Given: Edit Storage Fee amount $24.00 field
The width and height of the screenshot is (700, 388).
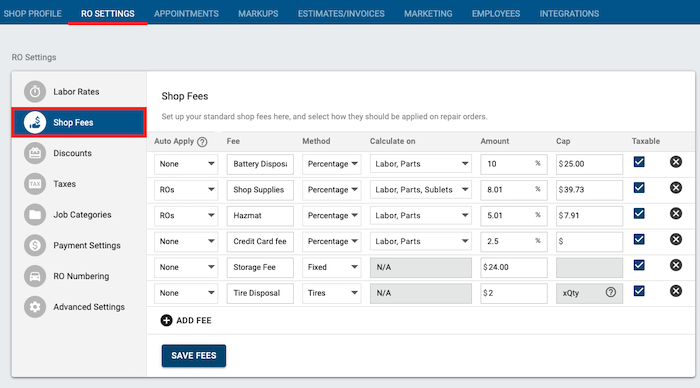Looking at the screenshot, I should click(514, 267).
